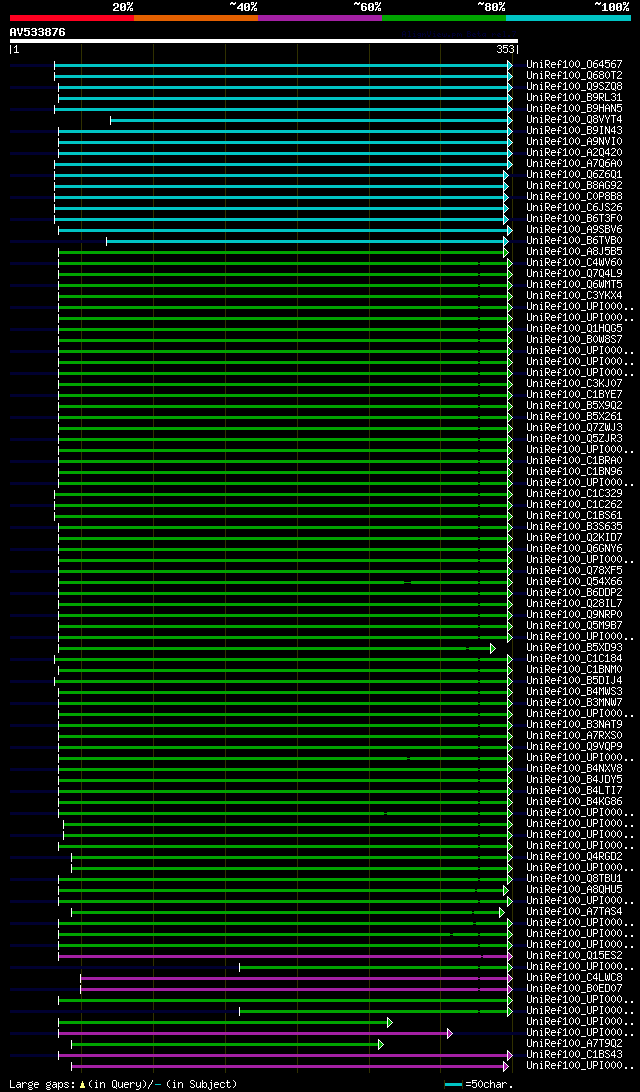Click the 353 query length marker

pyautogui.click(x=505, y=49)
